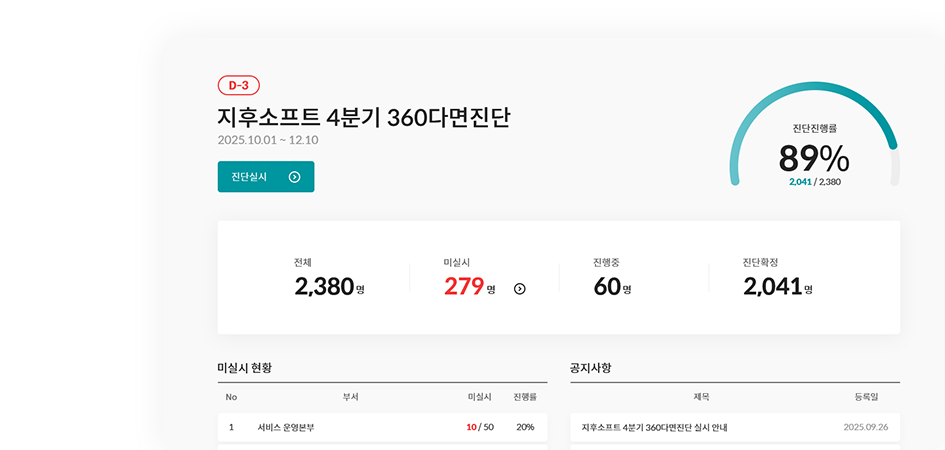
Task: Click the 진단확정 count 2,041
Action: click(x=773, y=287)
